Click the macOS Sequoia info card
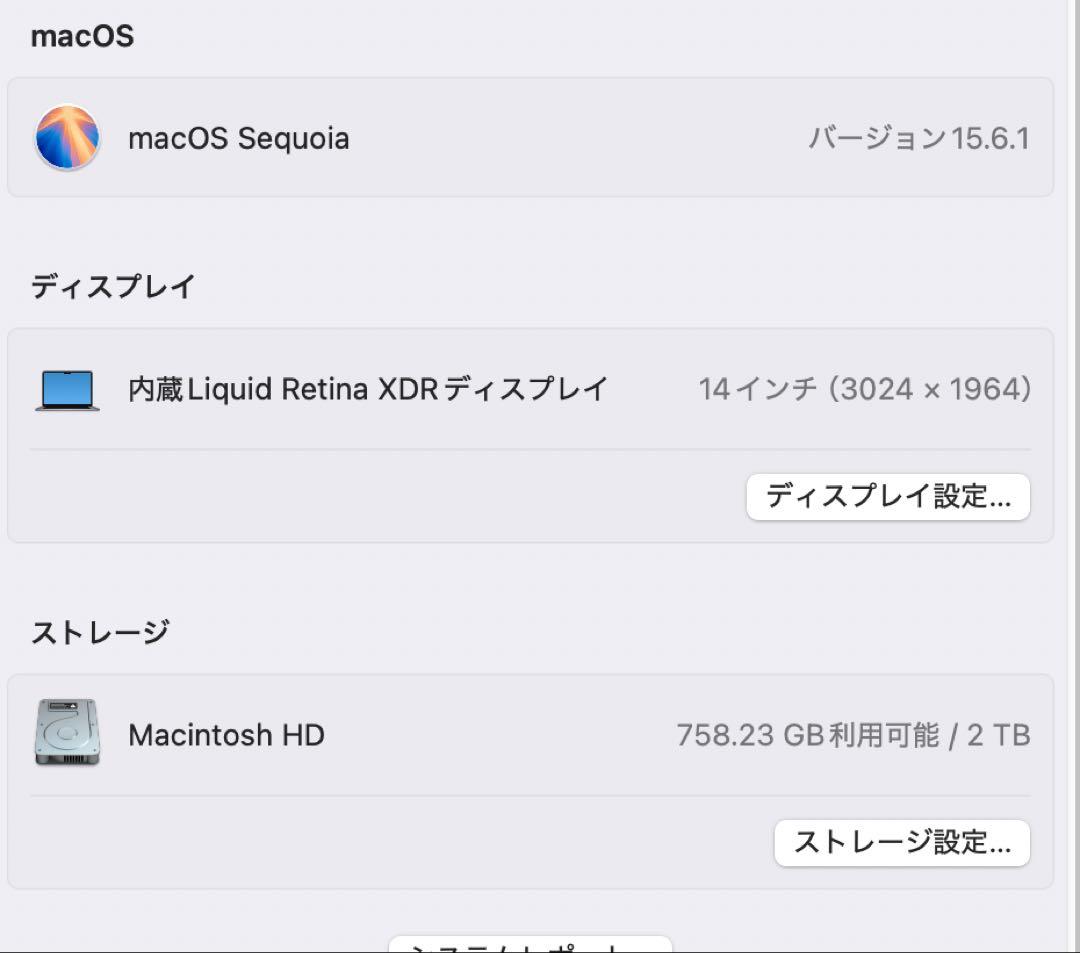1080x953 pixels. point(528,137)
